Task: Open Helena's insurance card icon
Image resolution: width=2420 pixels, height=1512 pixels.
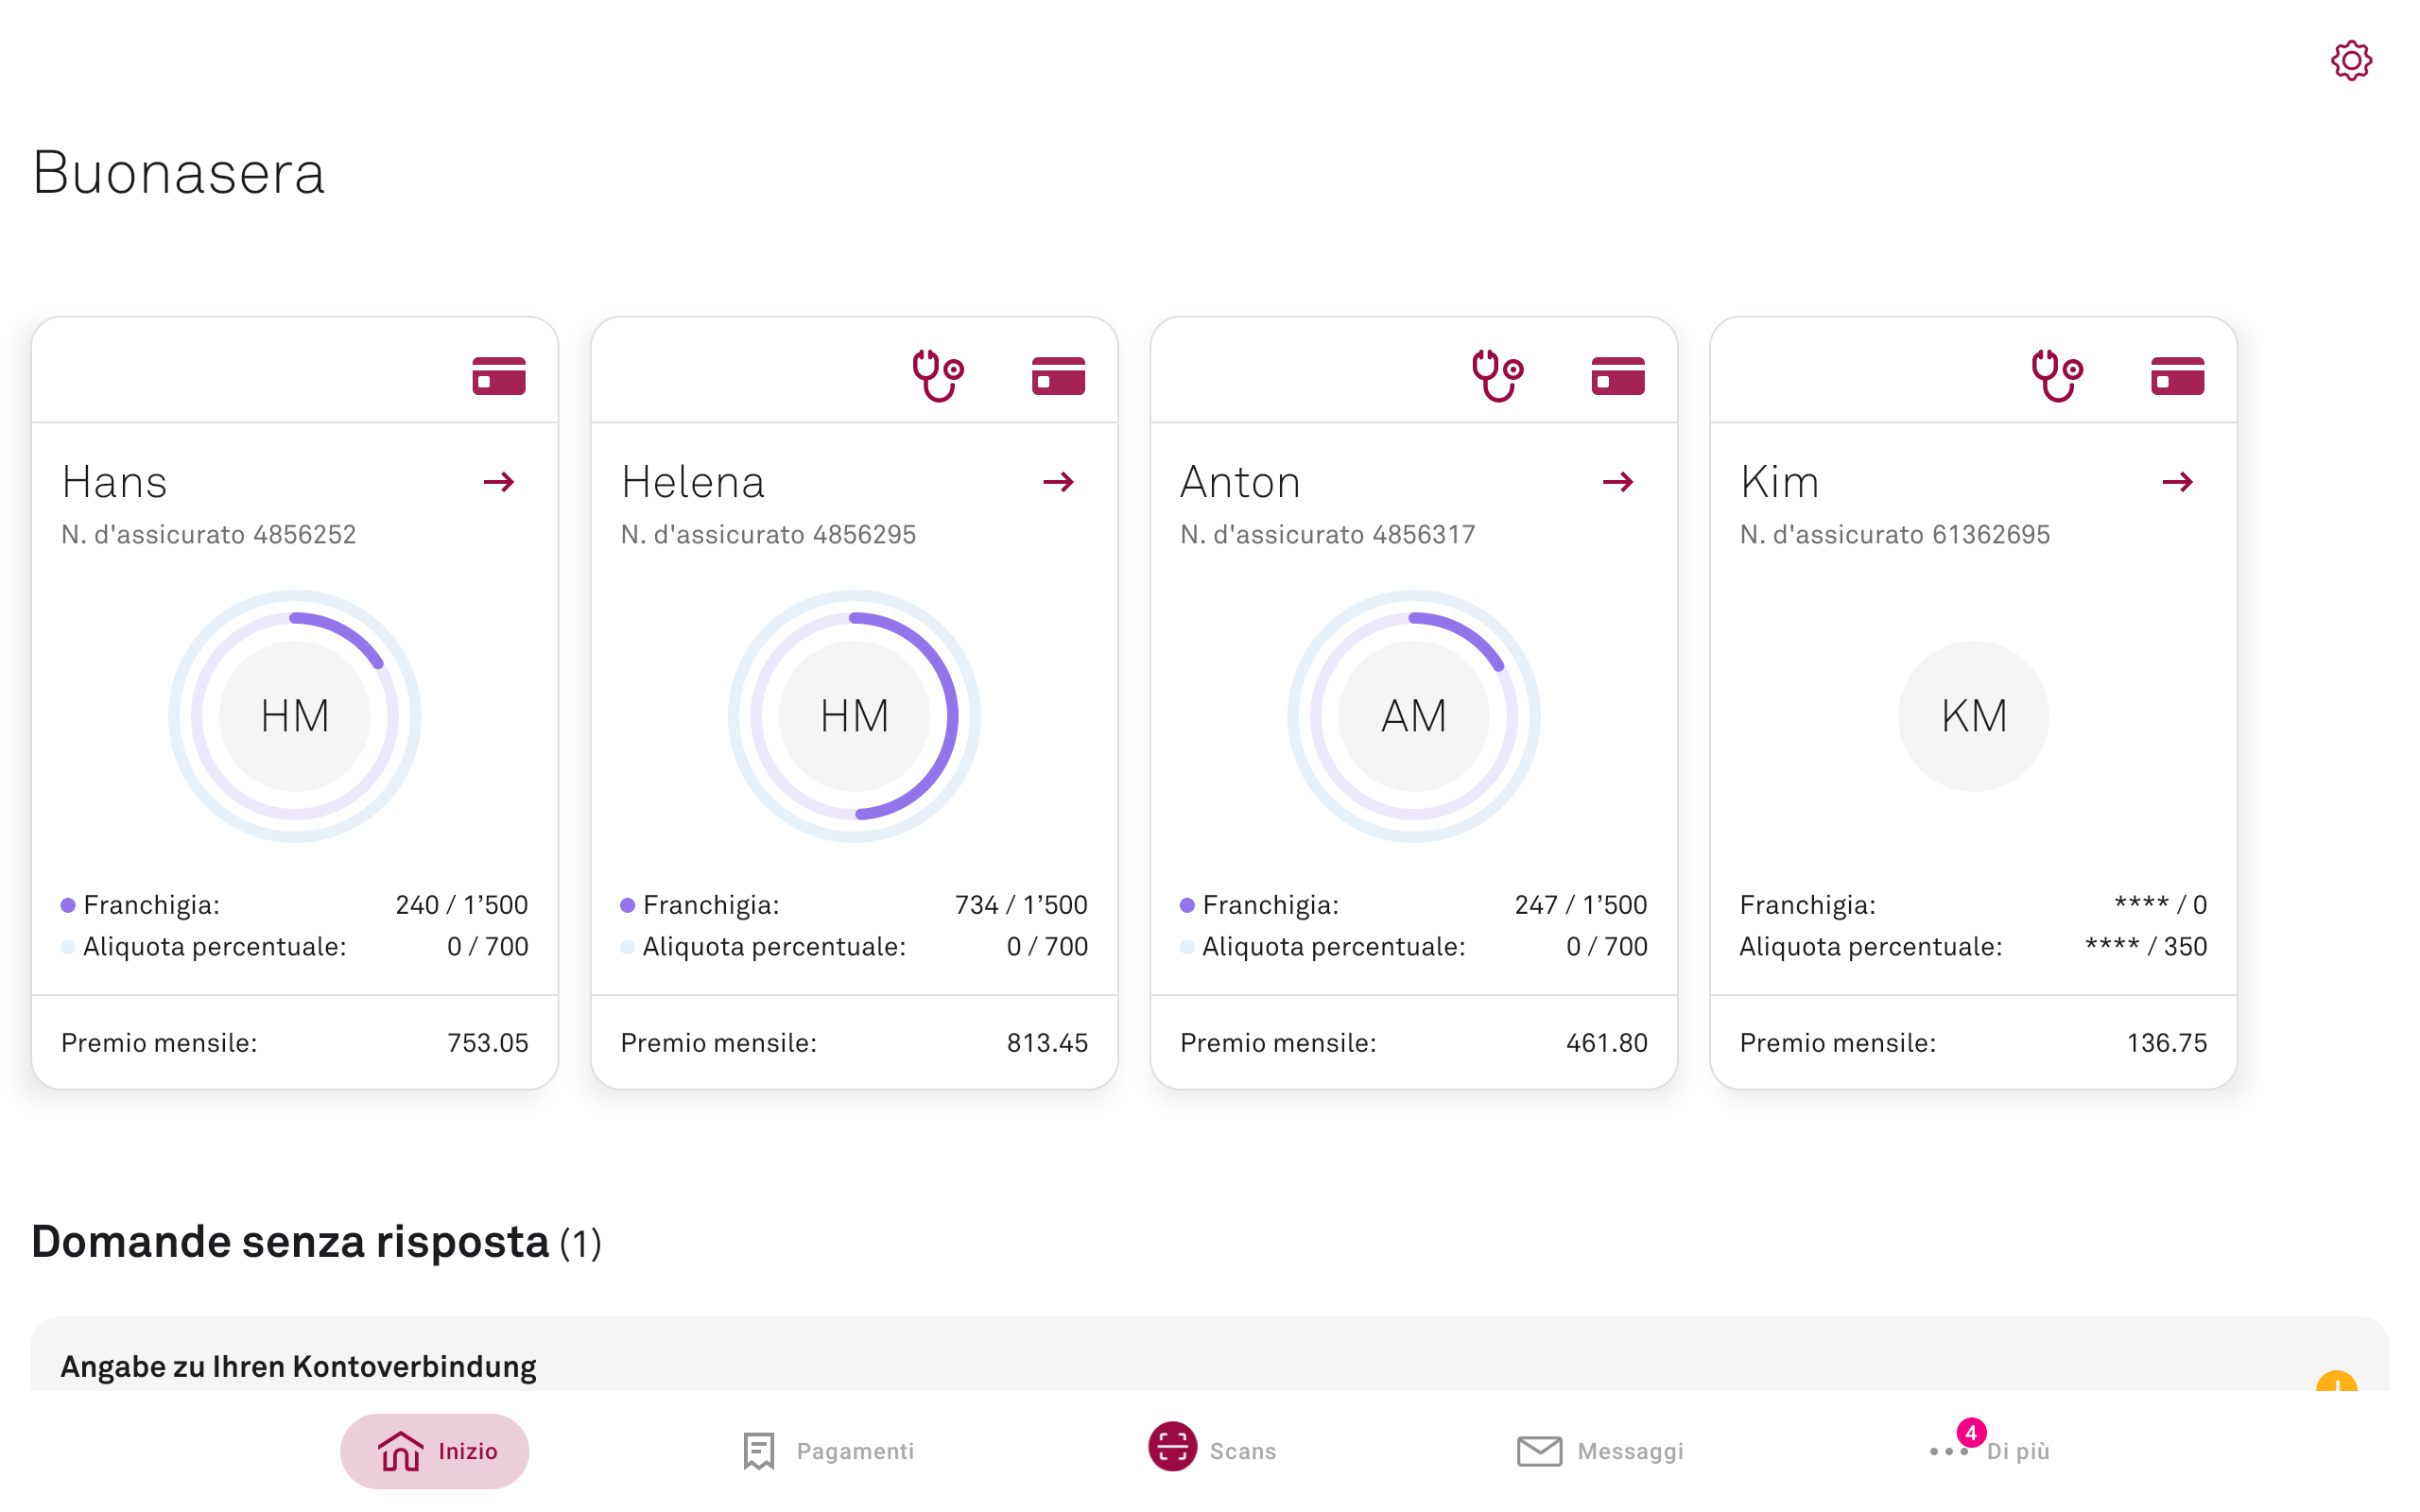Action: 1058,376
